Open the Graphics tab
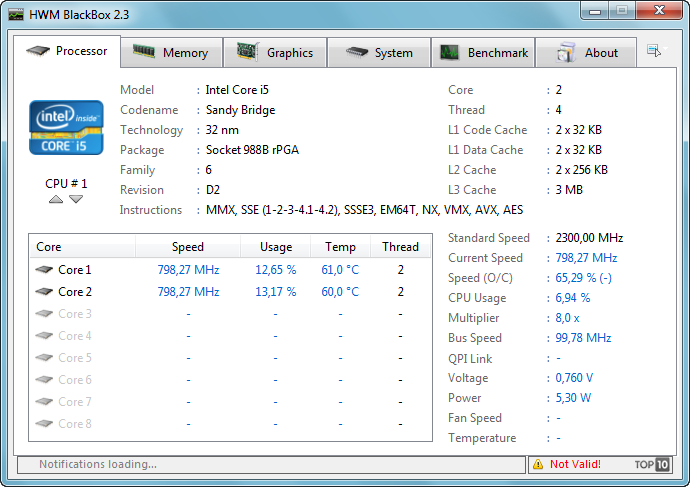Screen dimensions: 690x487 point(275,53)
